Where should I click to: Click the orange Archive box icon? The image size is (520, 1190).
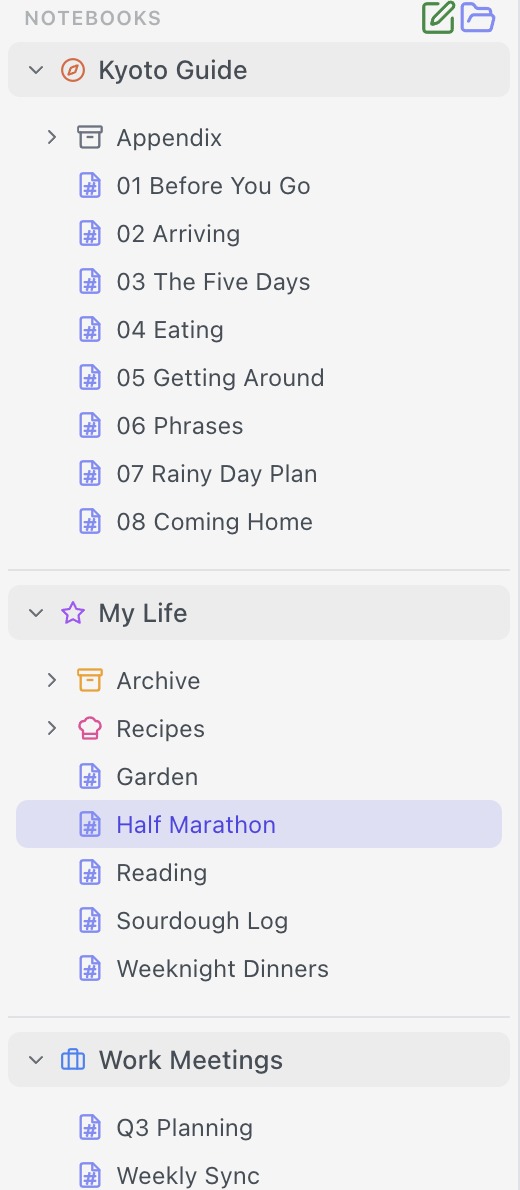pos(90,681)
